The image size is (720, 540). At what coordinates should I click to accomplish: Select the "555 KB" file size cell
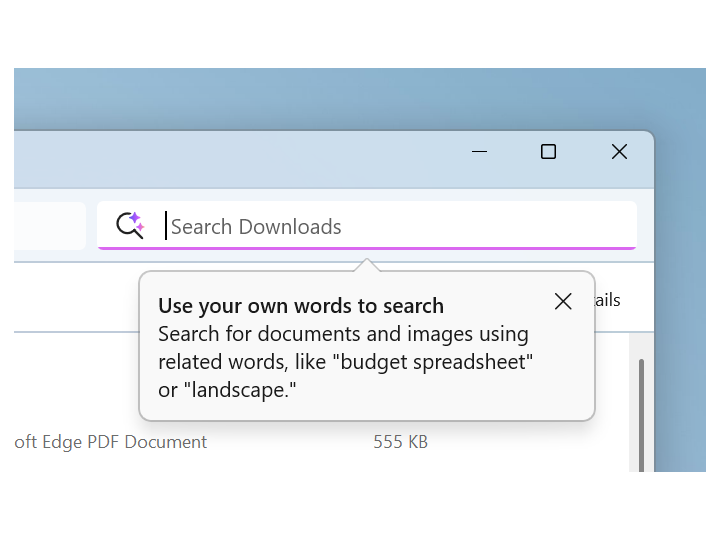click(400, 442)
